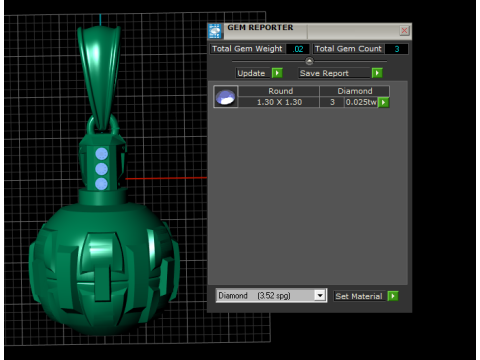Click the green arrow next to Set Material
480x360 pixels.
pos(393,296)
